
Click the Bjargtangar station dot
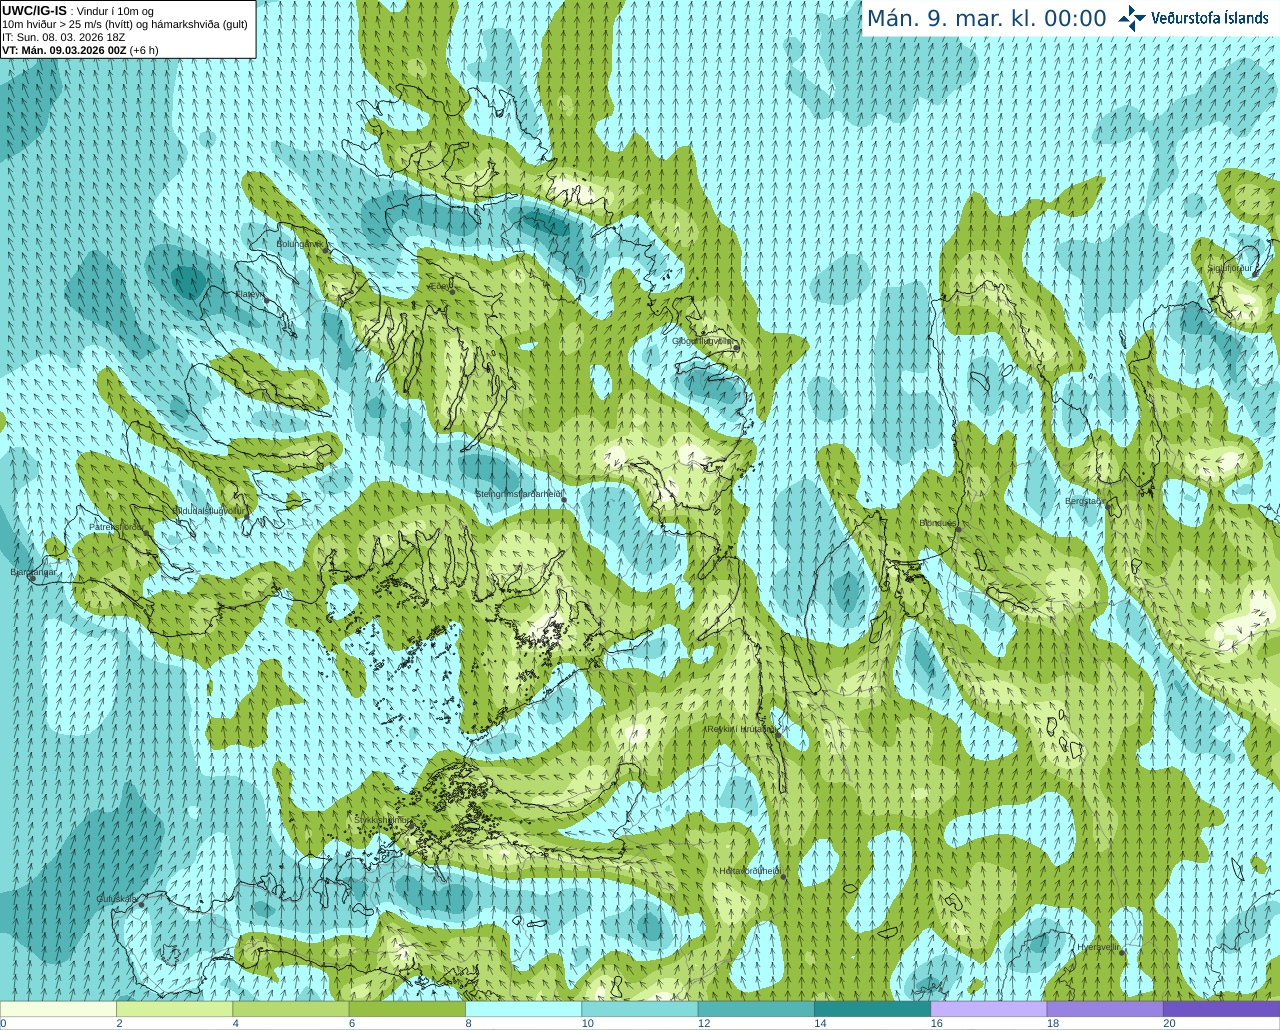[33, 578]
